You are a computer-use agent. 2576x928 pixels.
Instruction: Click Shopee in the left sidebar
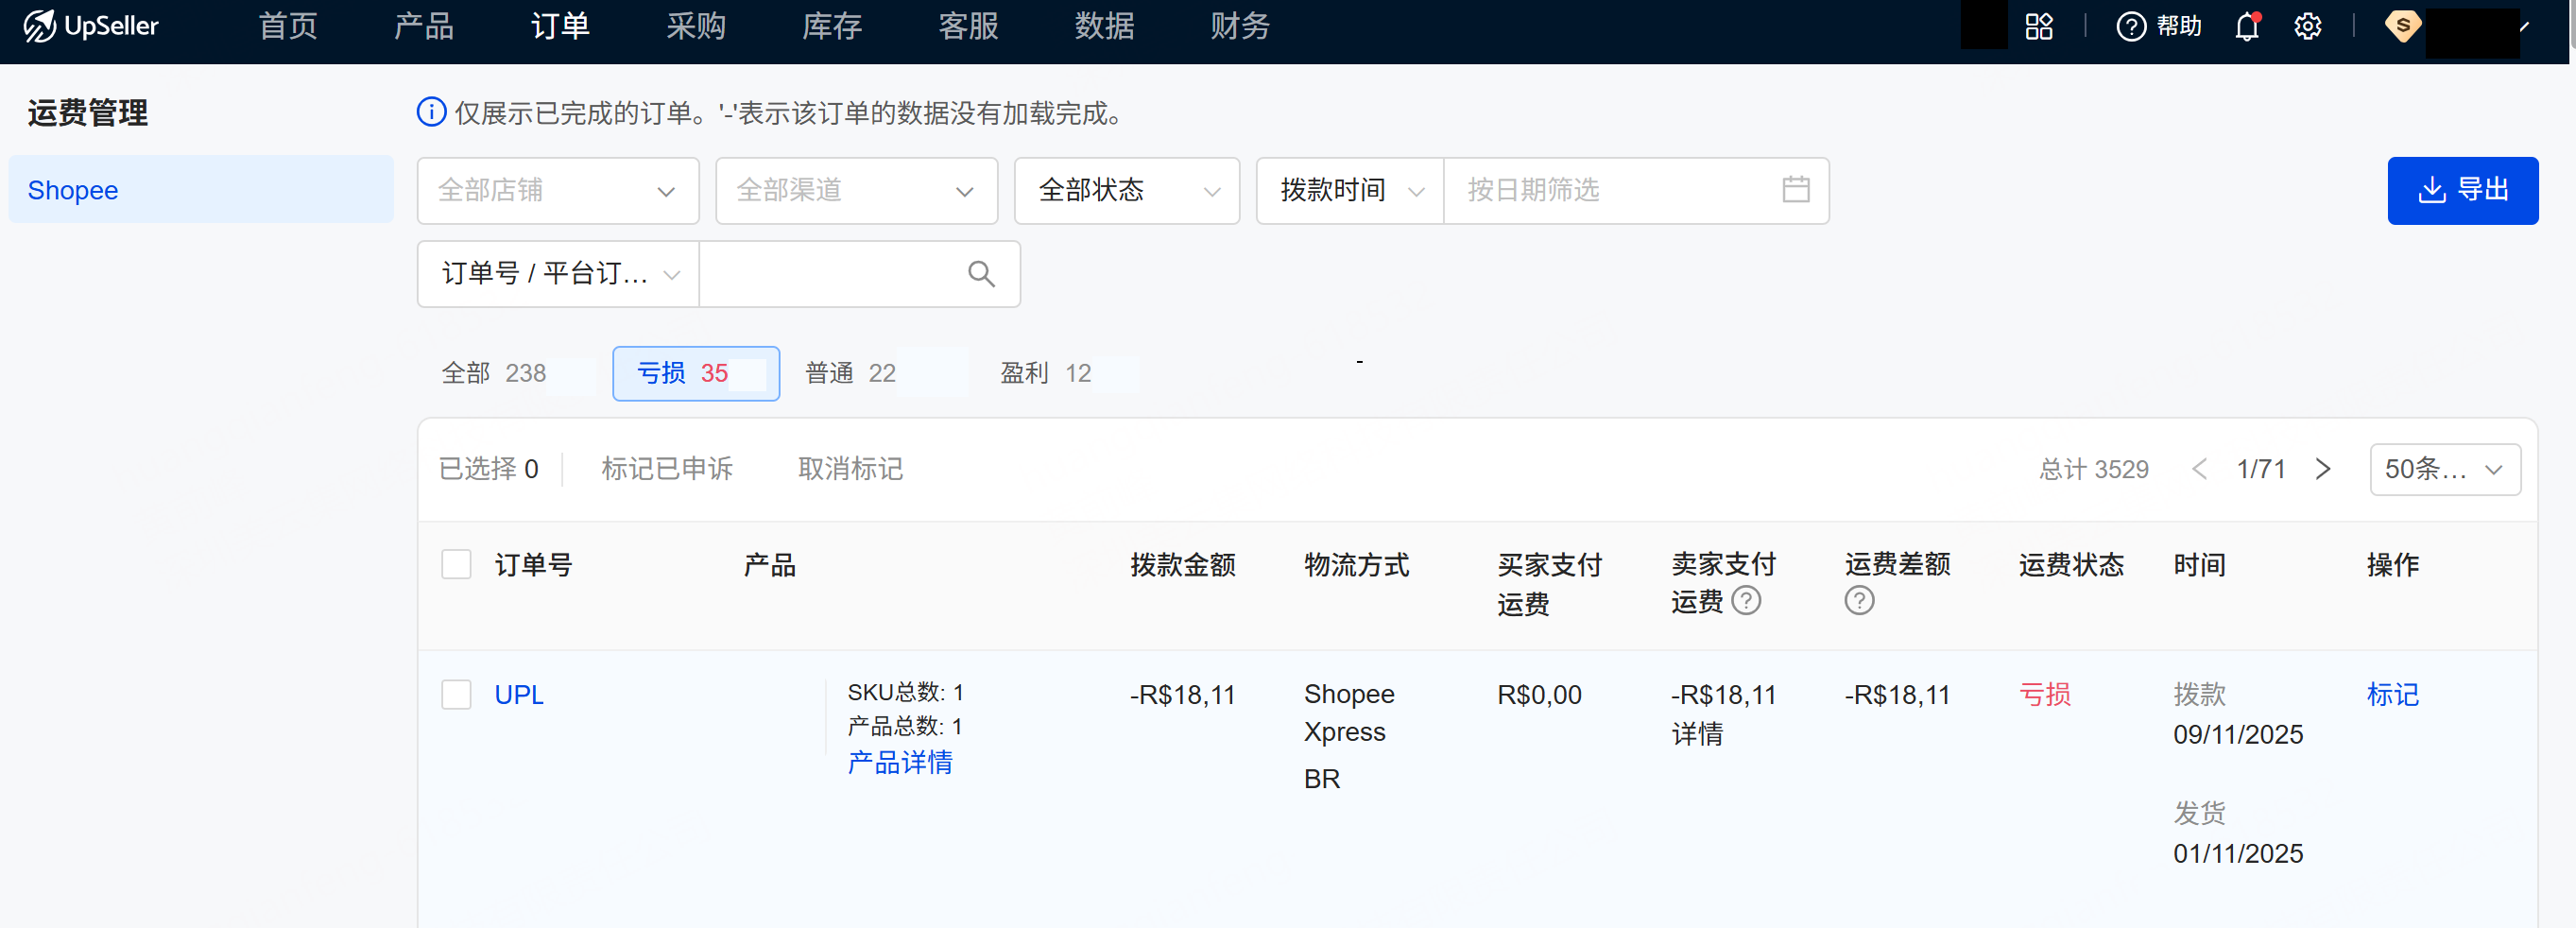point(72,189)
